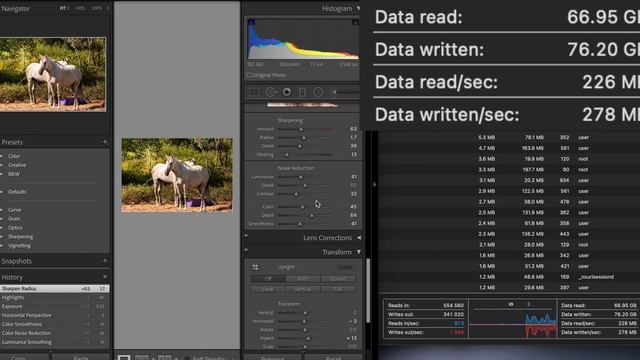
Task: Select Horizontal Perspective history step
Action: [x=55, y=315]
